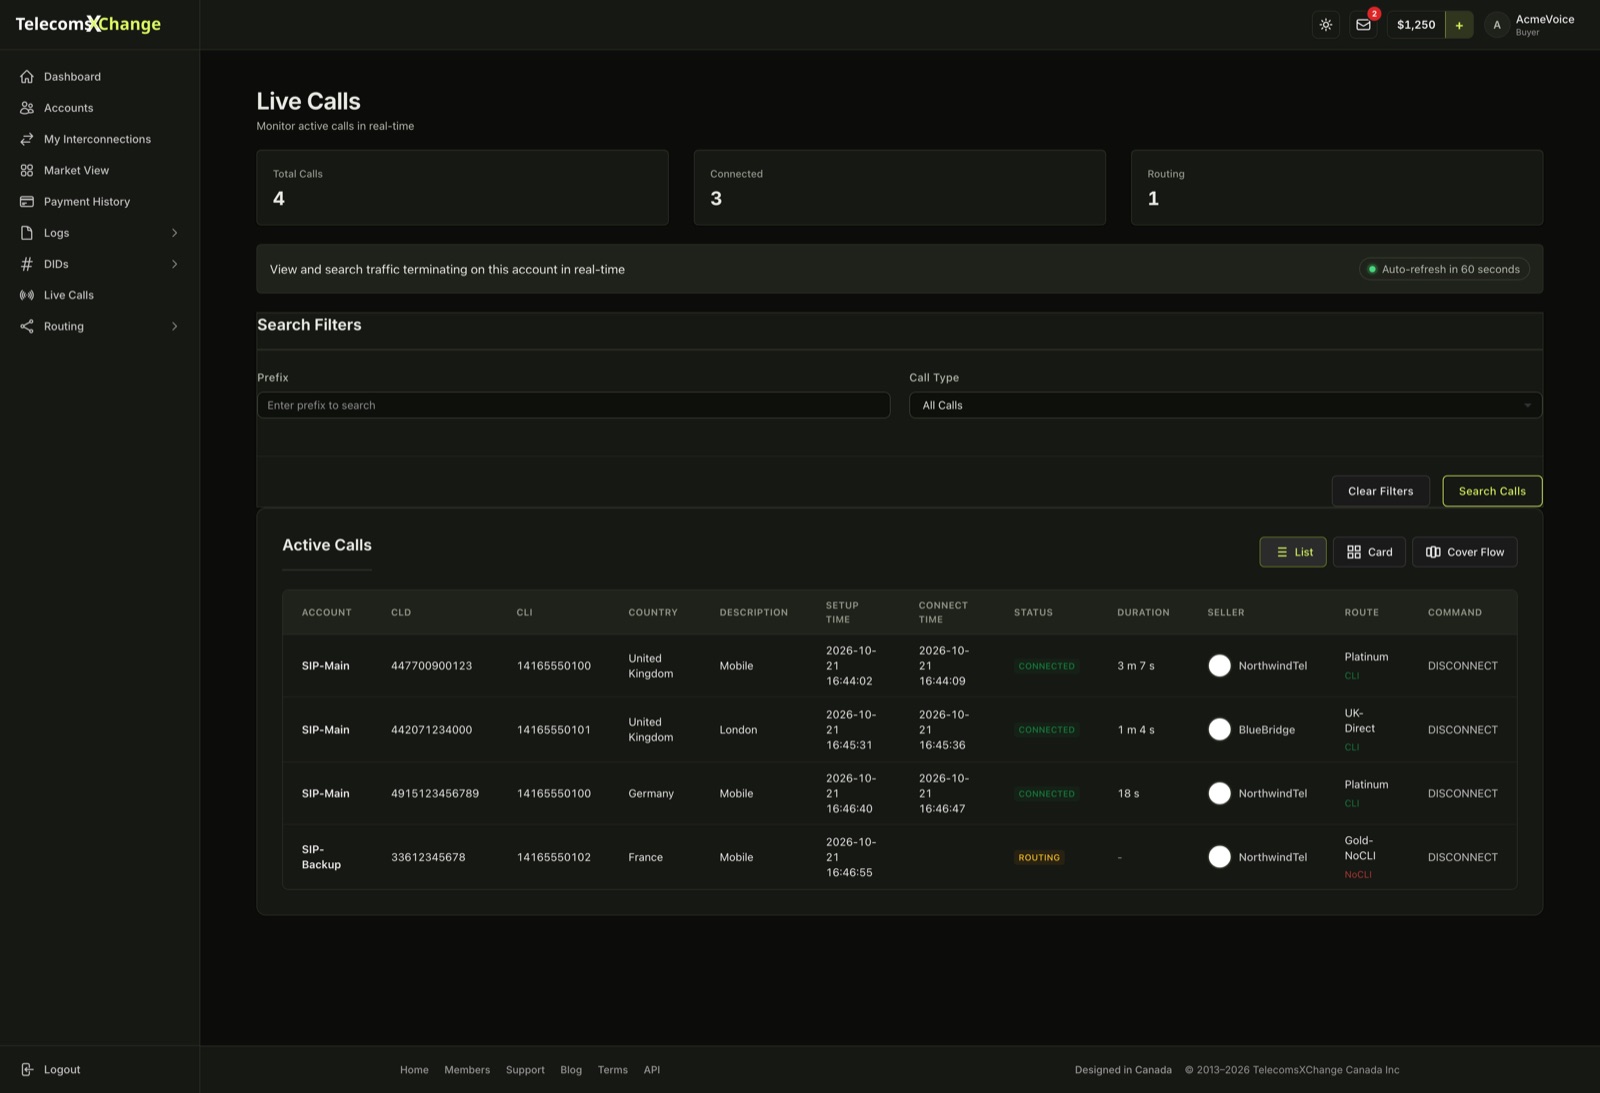Image resolution: width=1600 pixels, height=1093 pixels.
Task: Click the $1,250 balance display
Action: (1416, 25)
